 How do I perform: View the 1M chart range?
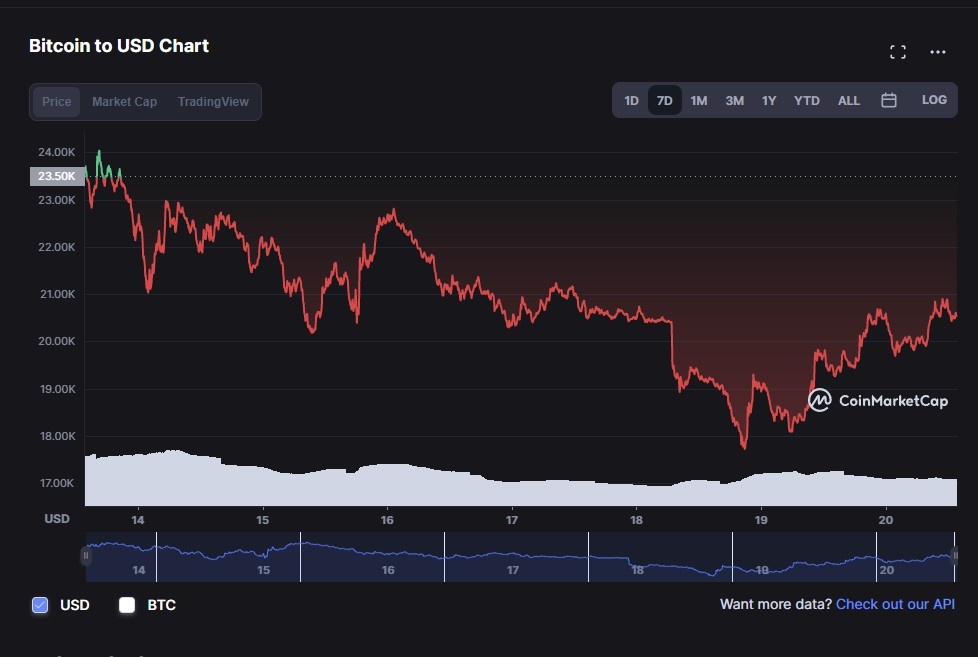click(x=698, y=100)
